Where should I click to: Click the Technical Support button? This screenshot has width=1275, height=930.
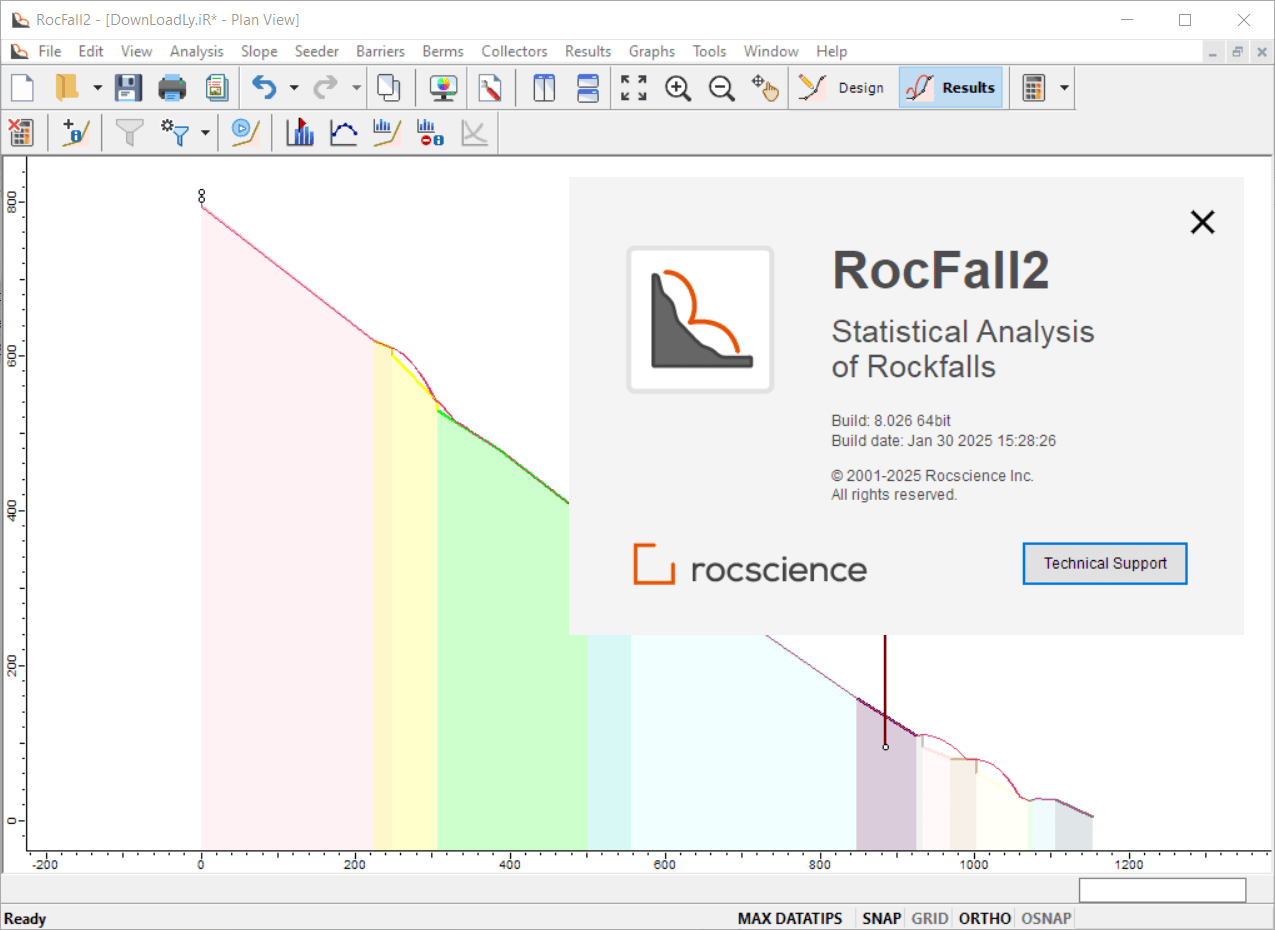pos(1104,563)
